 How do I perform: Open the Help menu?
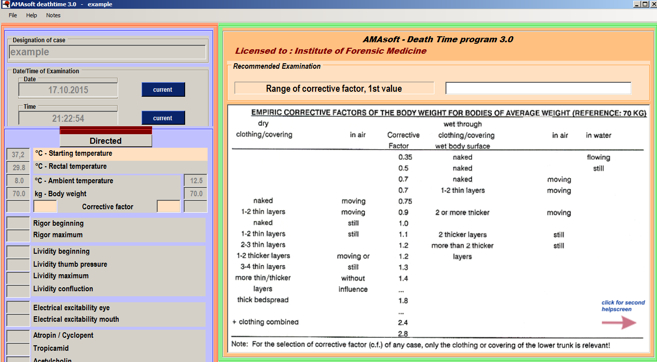[31, 15]
